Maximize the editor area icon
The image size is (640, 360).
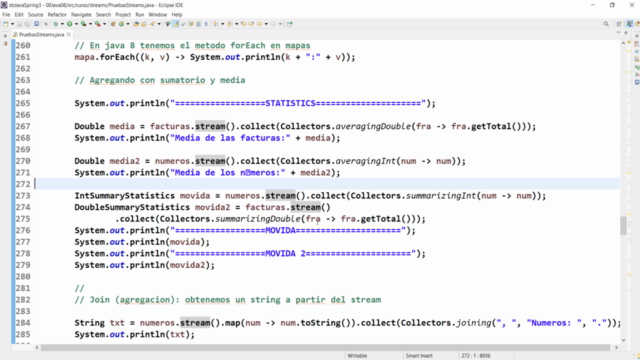[625, 33]
